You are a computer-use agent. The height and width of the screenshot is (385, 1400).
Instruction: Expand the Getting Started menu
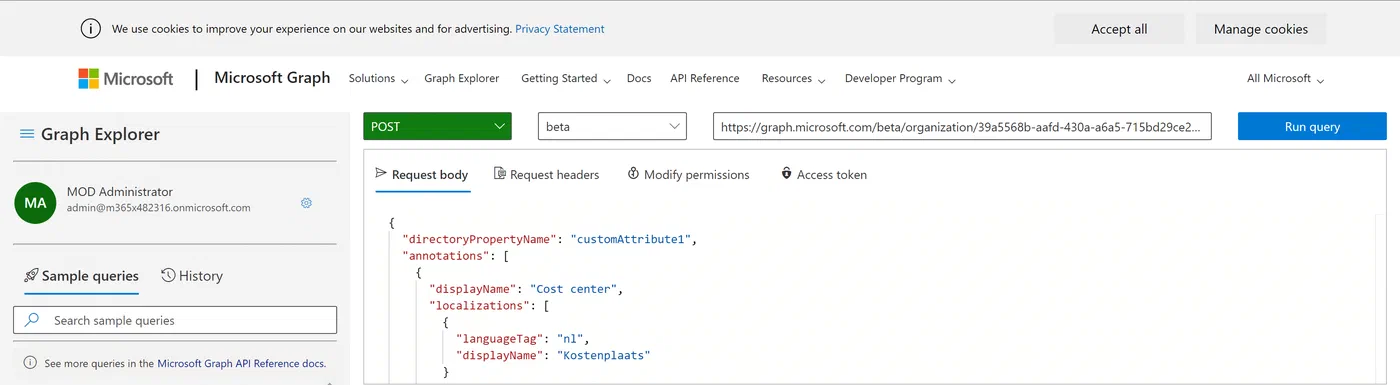pos(566,79)
